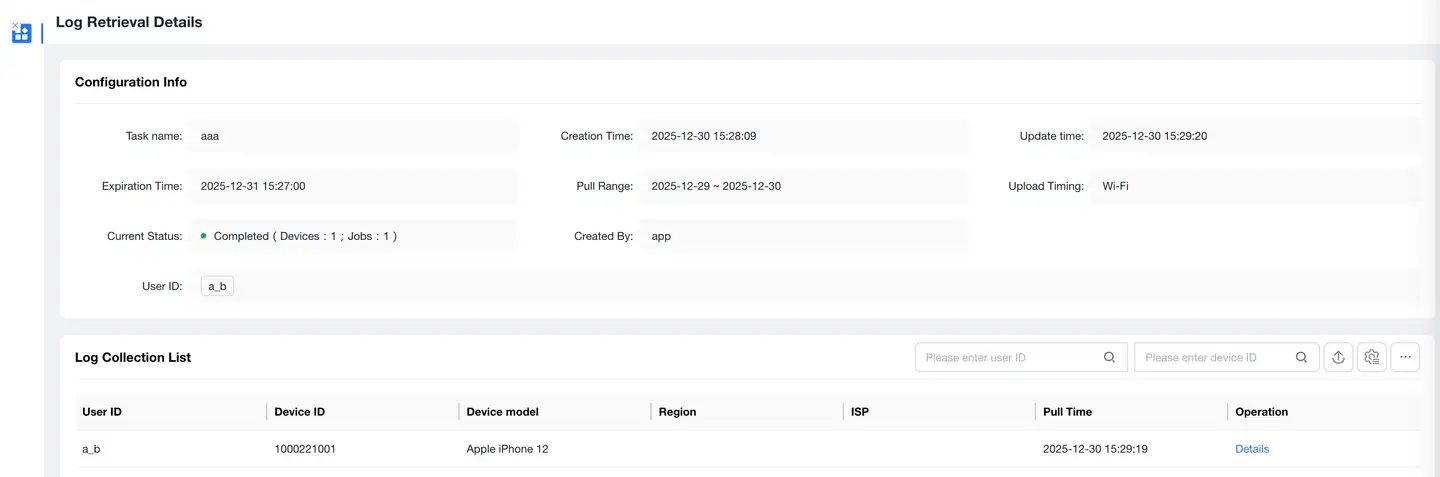
Task: Click the Pull Time column header
Action: tap(1067, 411)
